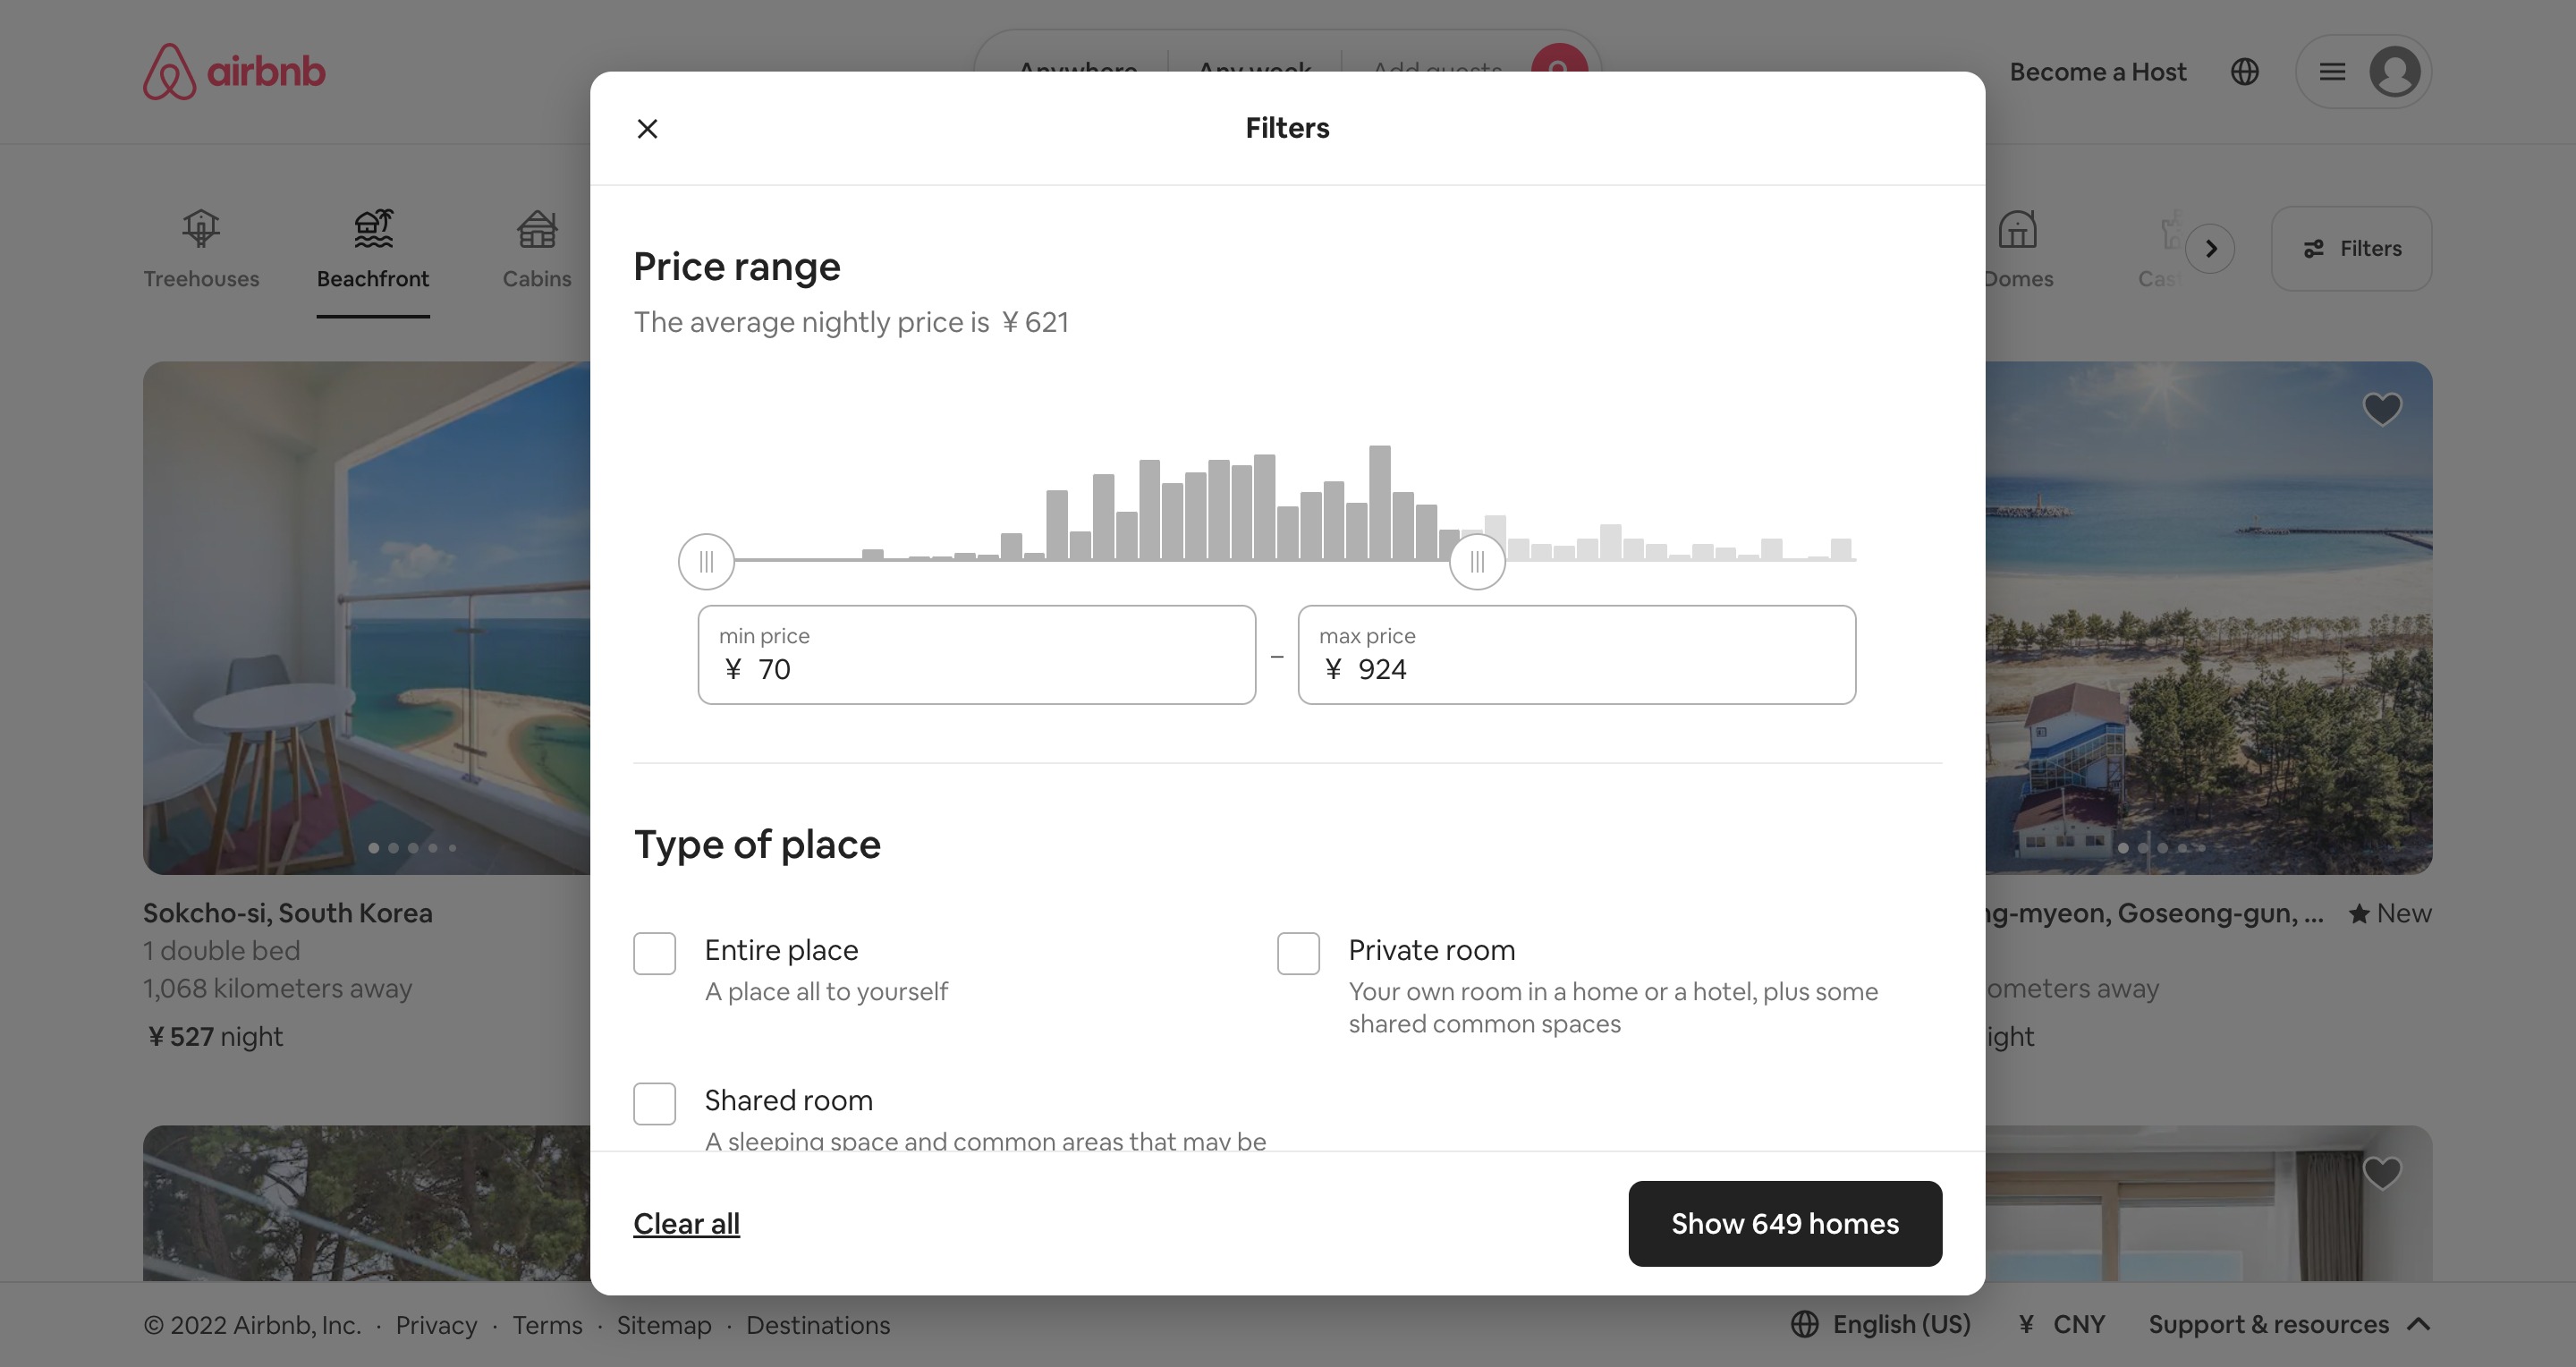Select the Domes category
This screenshot has width=2576, height=1367.
tap(2018, 250)
